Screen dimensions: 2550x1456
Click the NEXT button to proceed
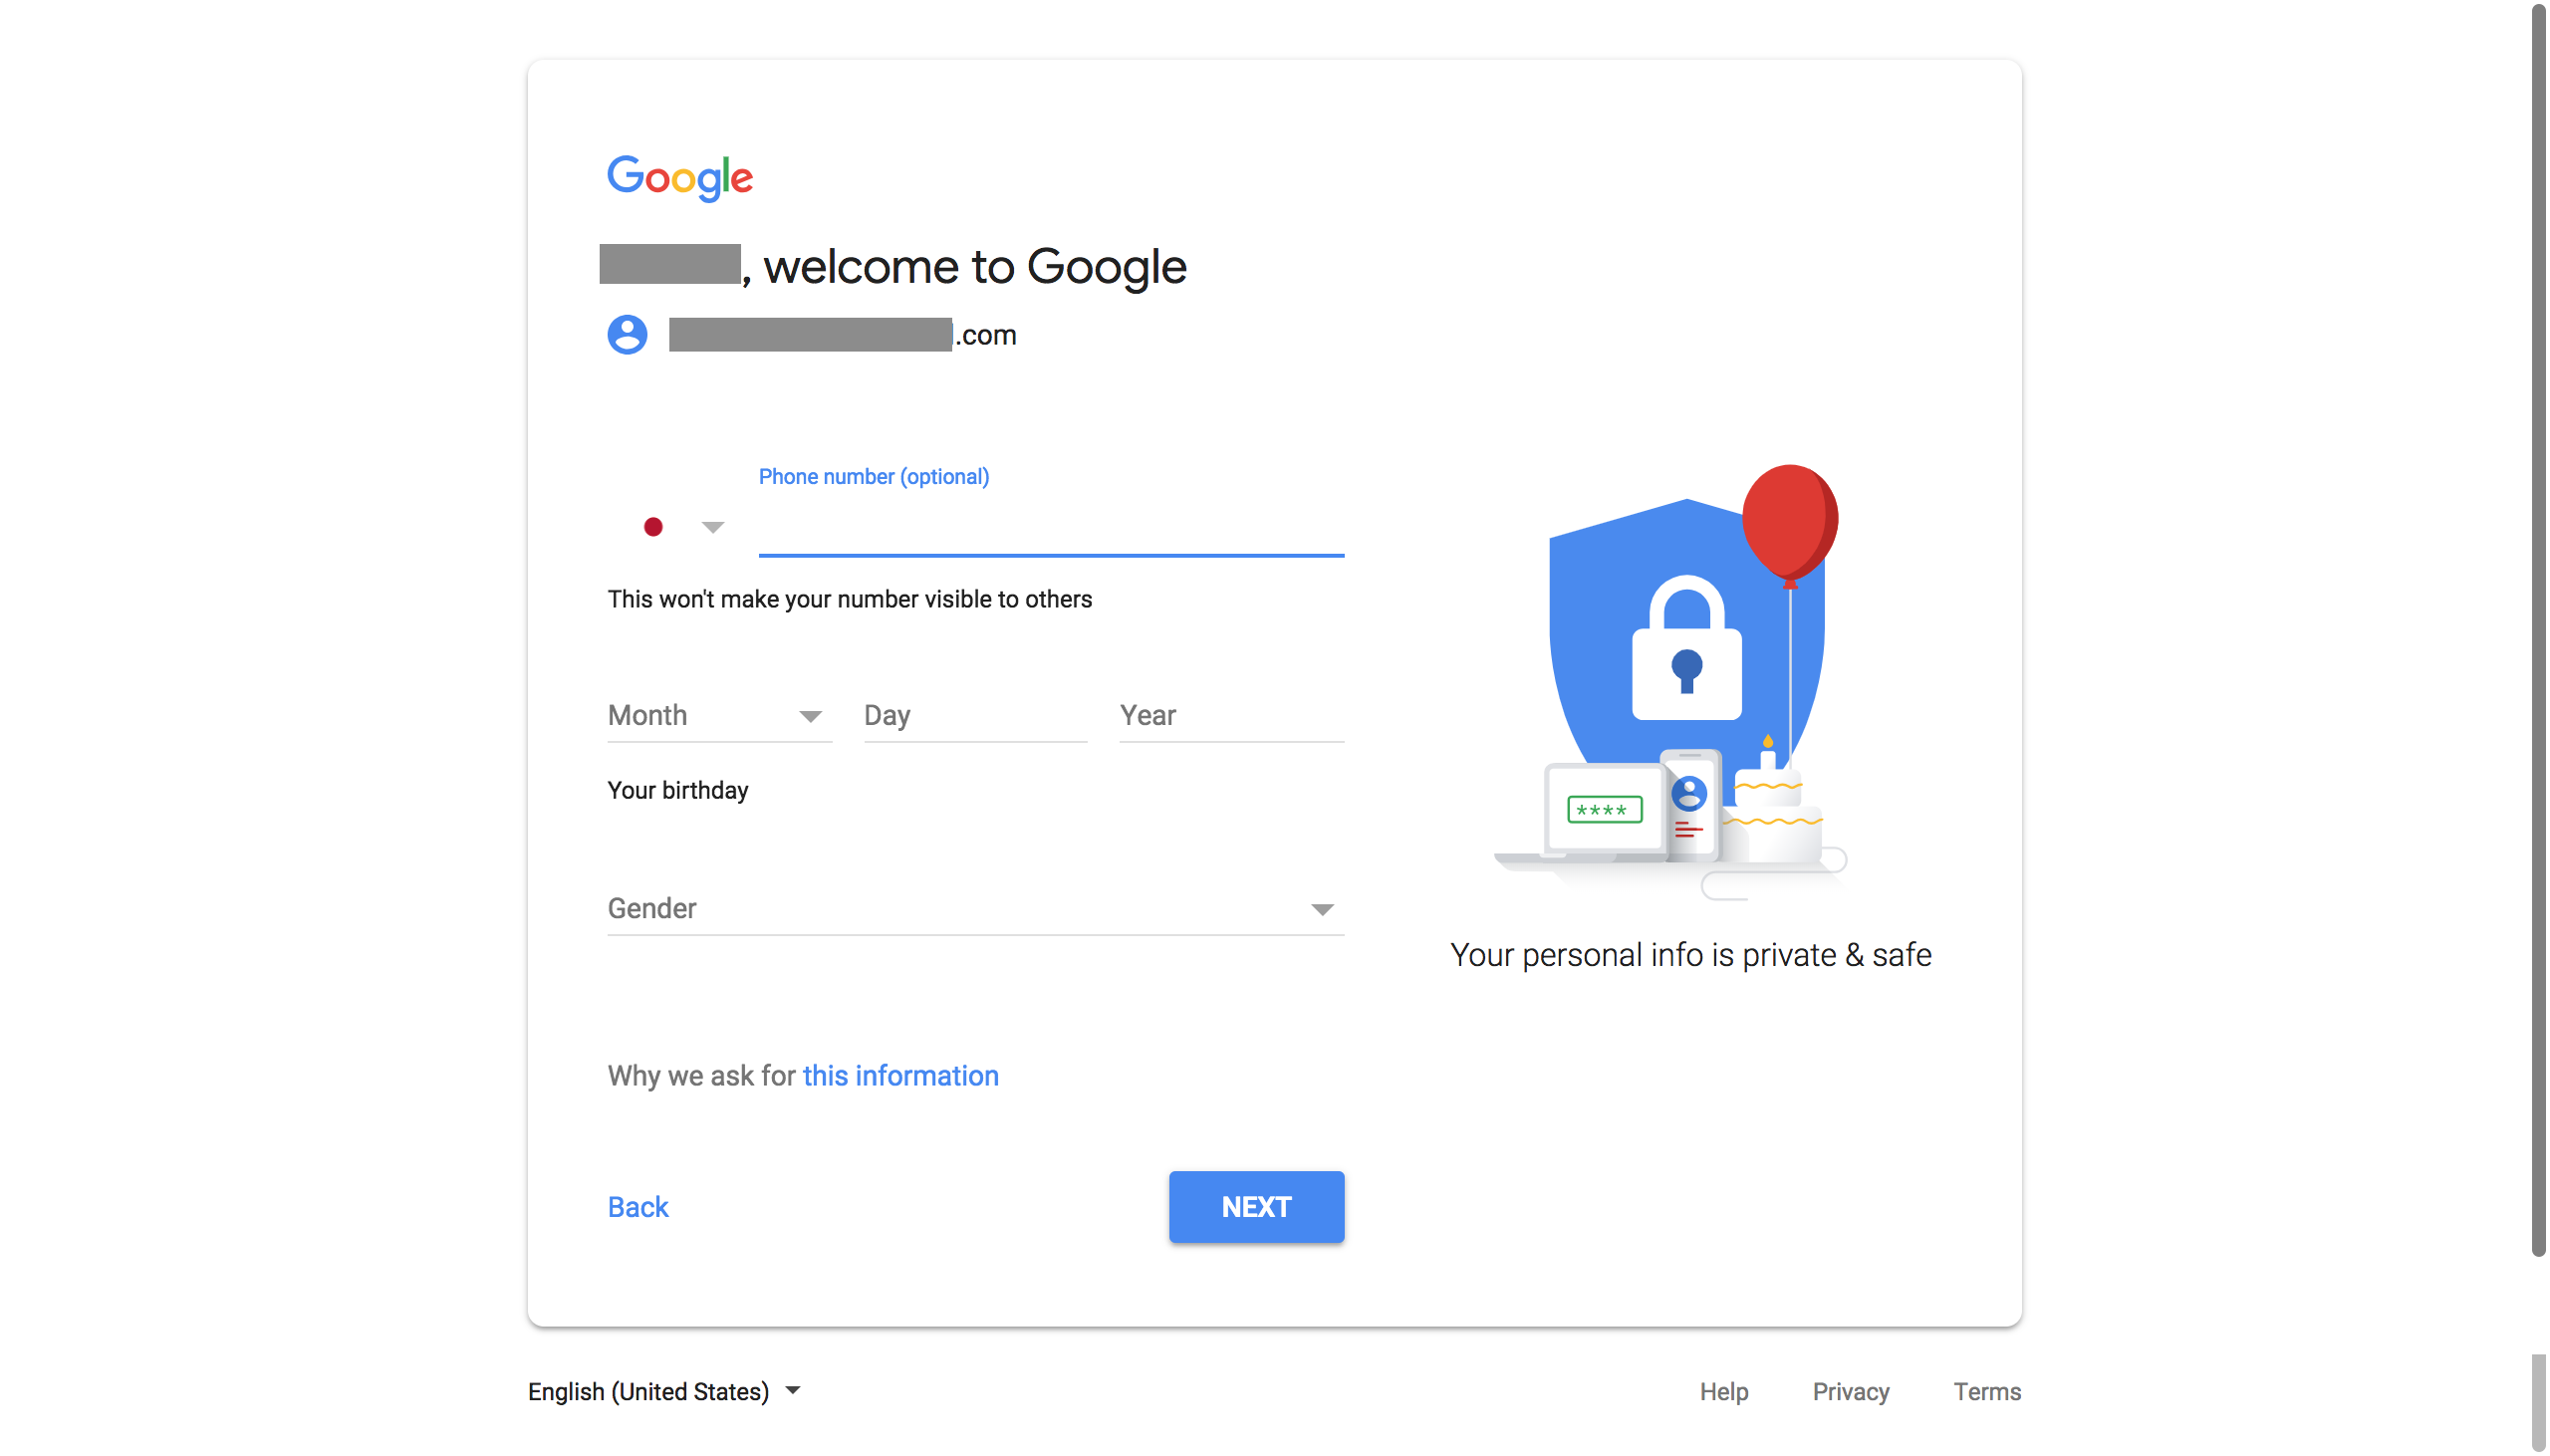(1257, 1206)
